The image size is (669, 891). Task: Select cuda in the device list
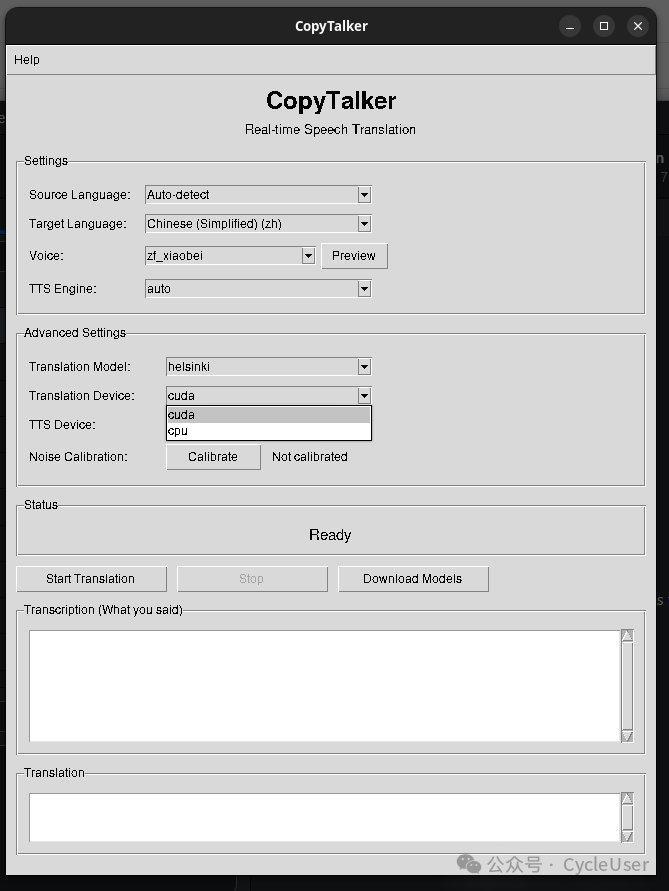(x=268, y=415)
